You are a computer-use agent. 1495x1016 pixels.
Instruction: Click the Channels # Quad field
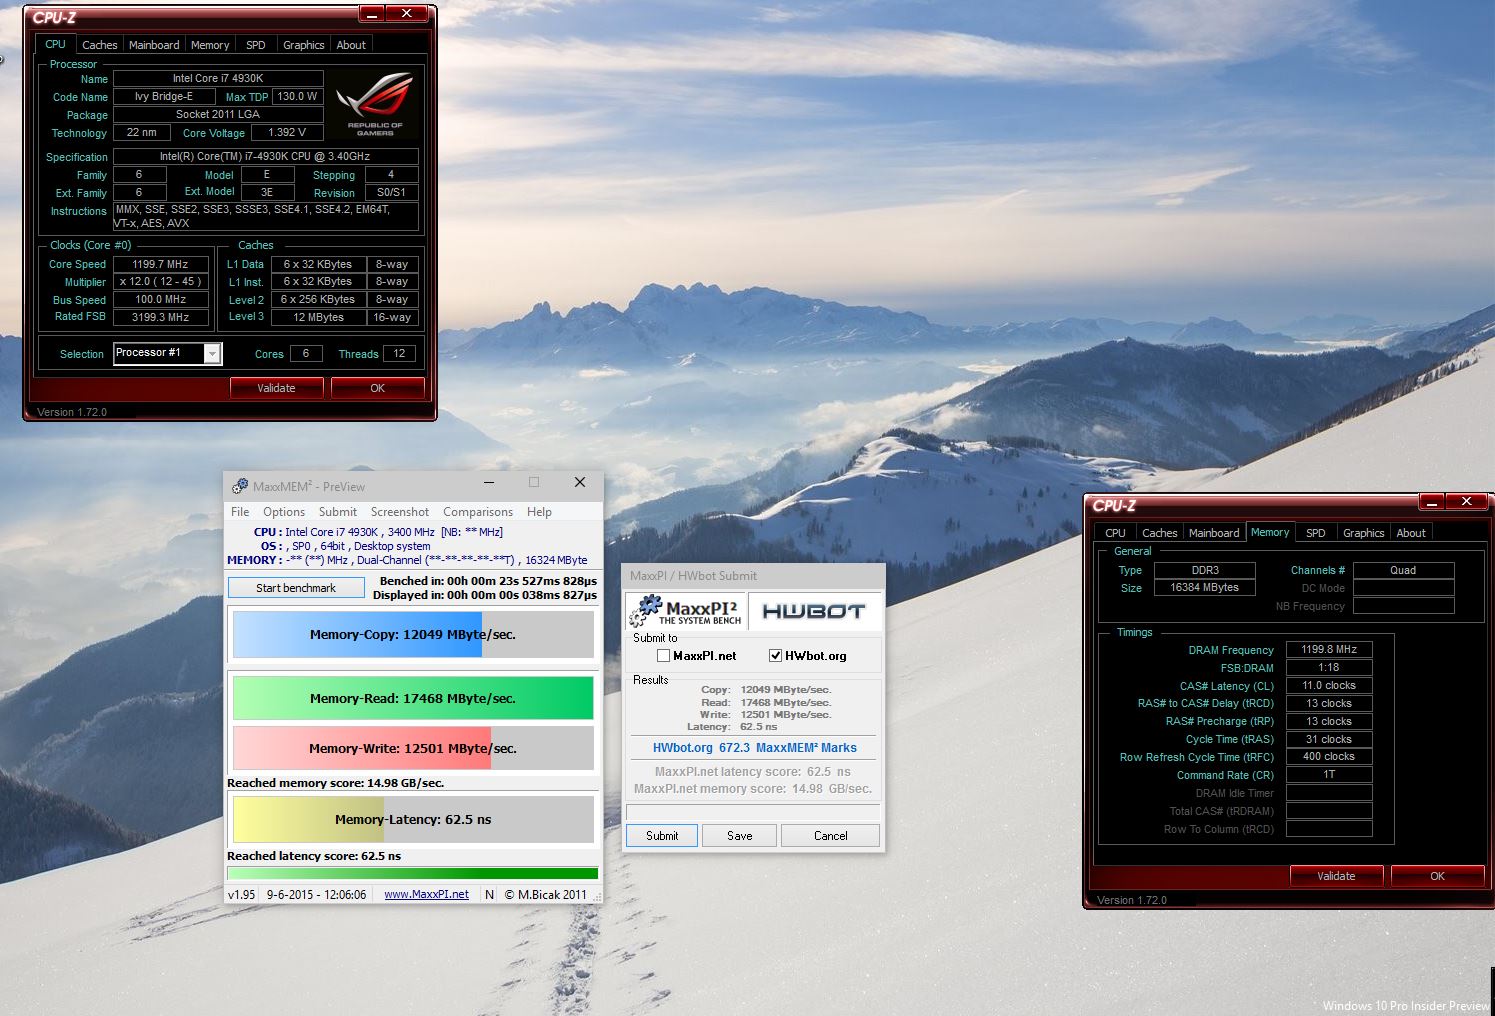pyautogui.click(x=1403, y=570)
